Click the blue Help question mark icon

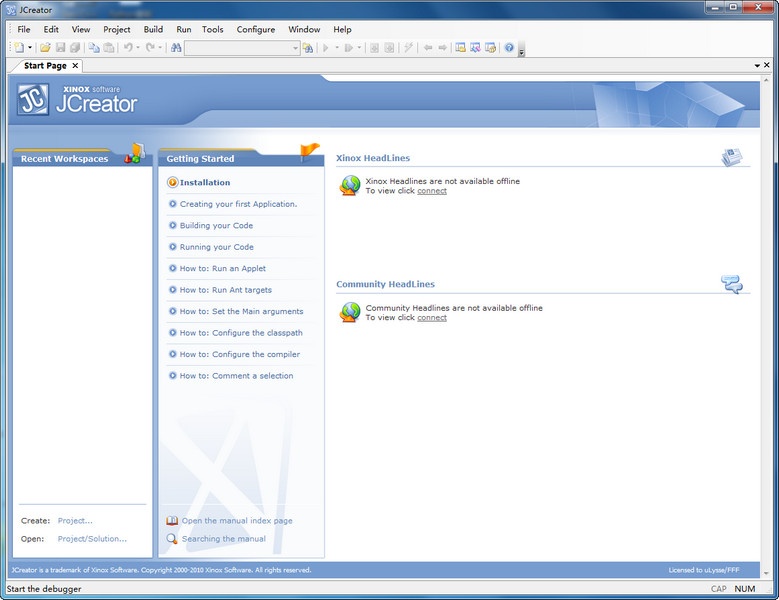[x=509, y=48]
